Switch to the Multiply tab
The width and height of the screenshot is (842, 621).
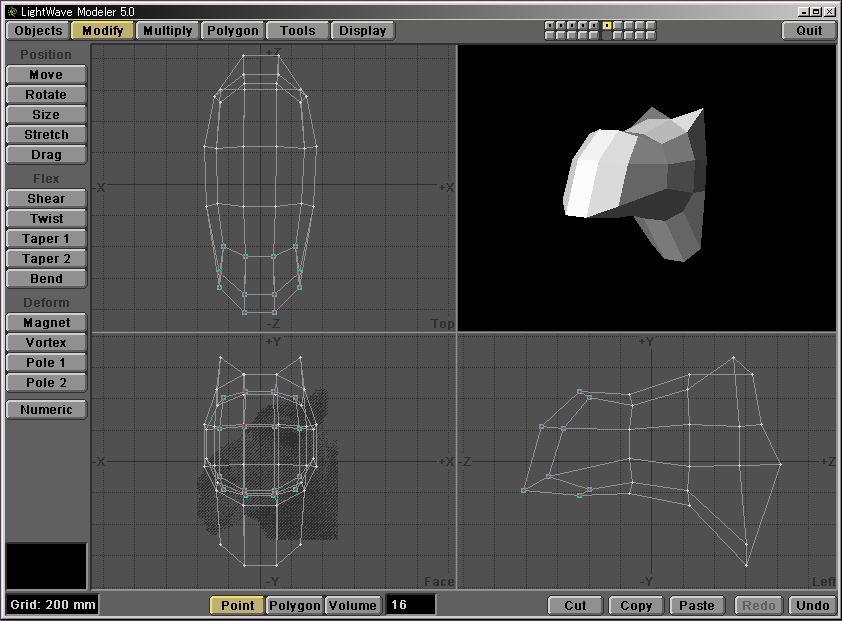(x=167, y=30)
